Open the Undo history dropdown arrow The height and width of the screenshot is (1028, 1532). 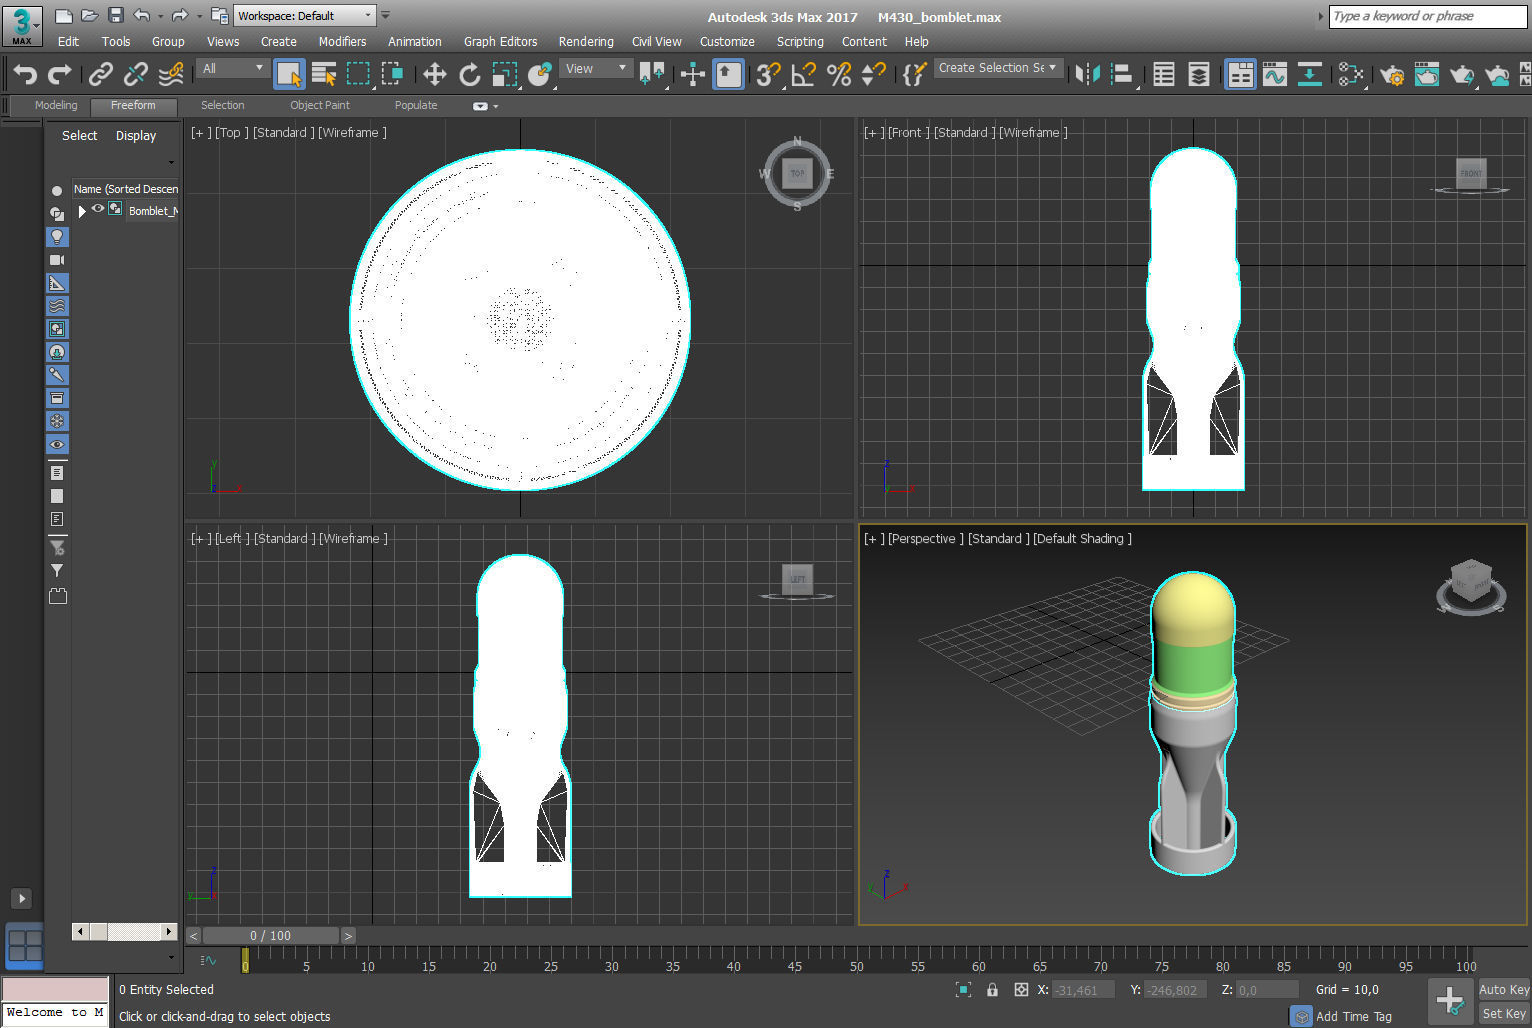point(160,16)
